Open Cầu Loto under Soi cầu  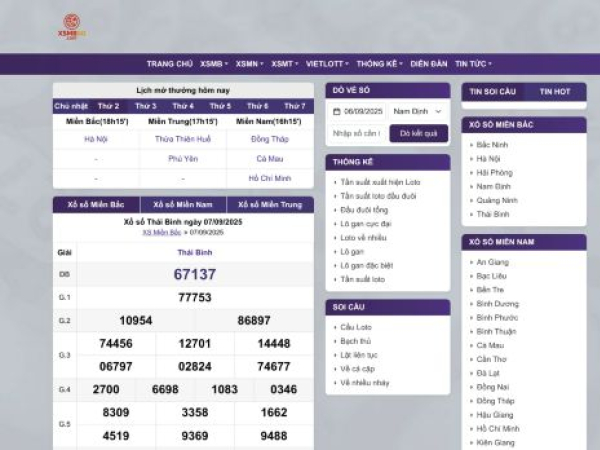coord(356,327)
